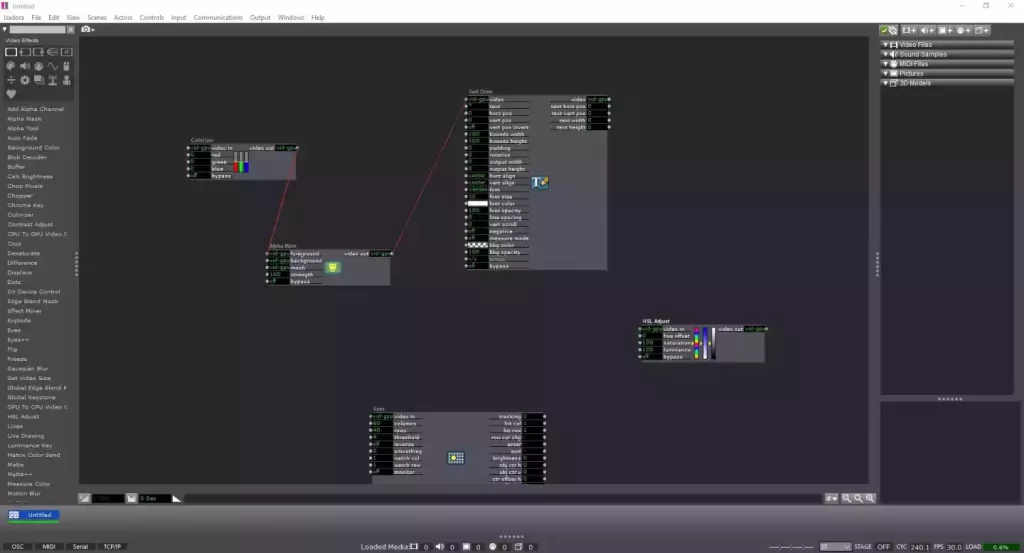Open the Help menu

(x=318, y=18)
